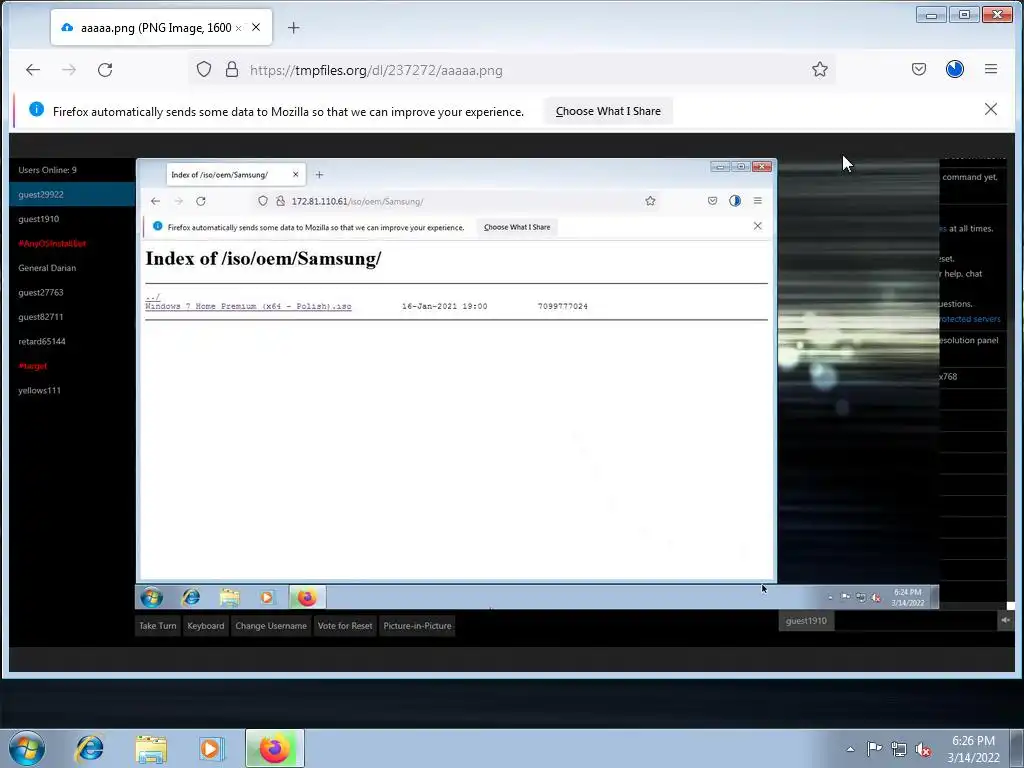Open Windows 7 Home Premium Polish iso link
This screenshot has height=768, width=1024.
248,306
